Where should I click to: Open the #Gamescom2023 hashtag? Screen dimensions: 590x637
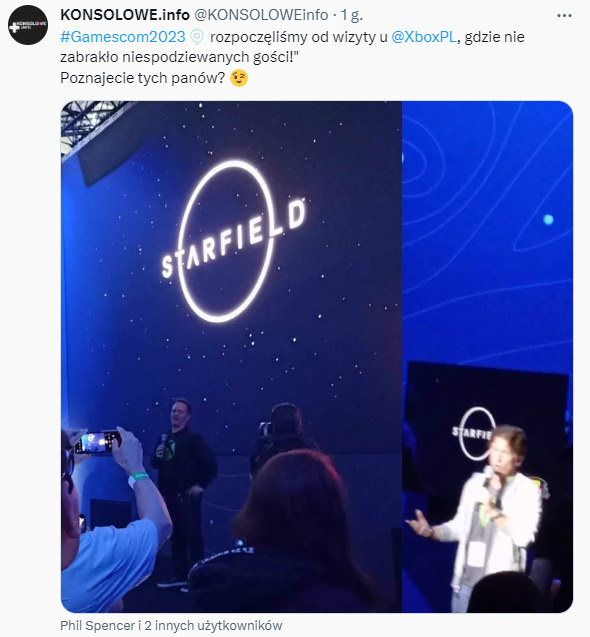pos(123,37)
